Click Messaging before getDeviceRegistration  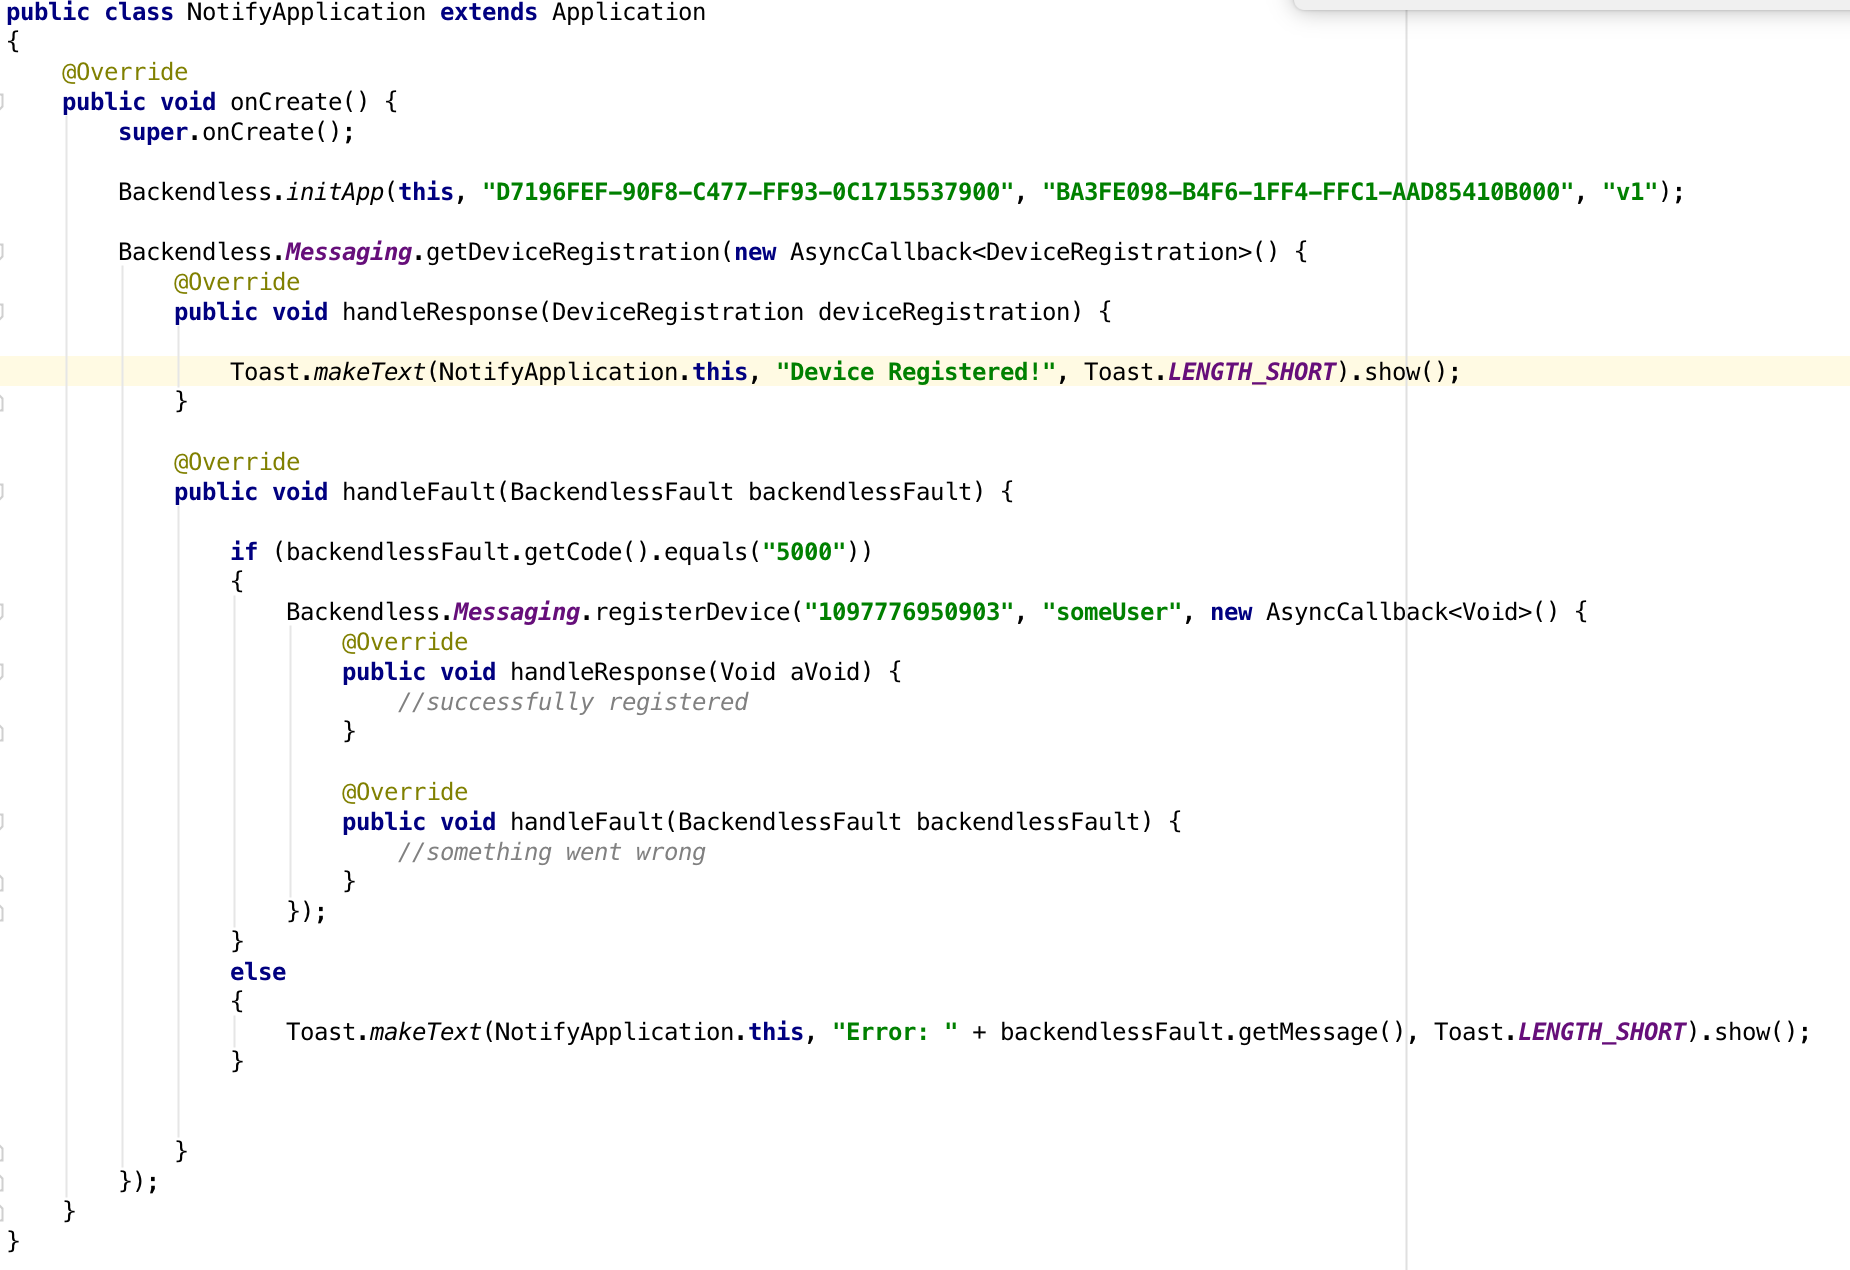(349, 252)
